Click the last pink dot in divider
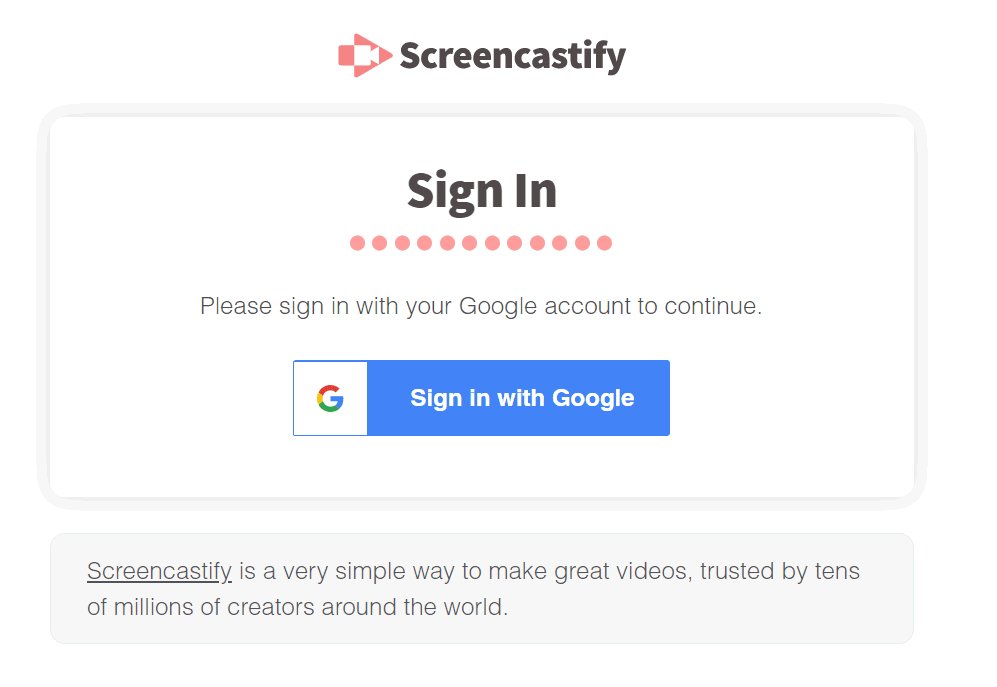The width and height of the screenshot is (997, 687). tap(605, 243)
